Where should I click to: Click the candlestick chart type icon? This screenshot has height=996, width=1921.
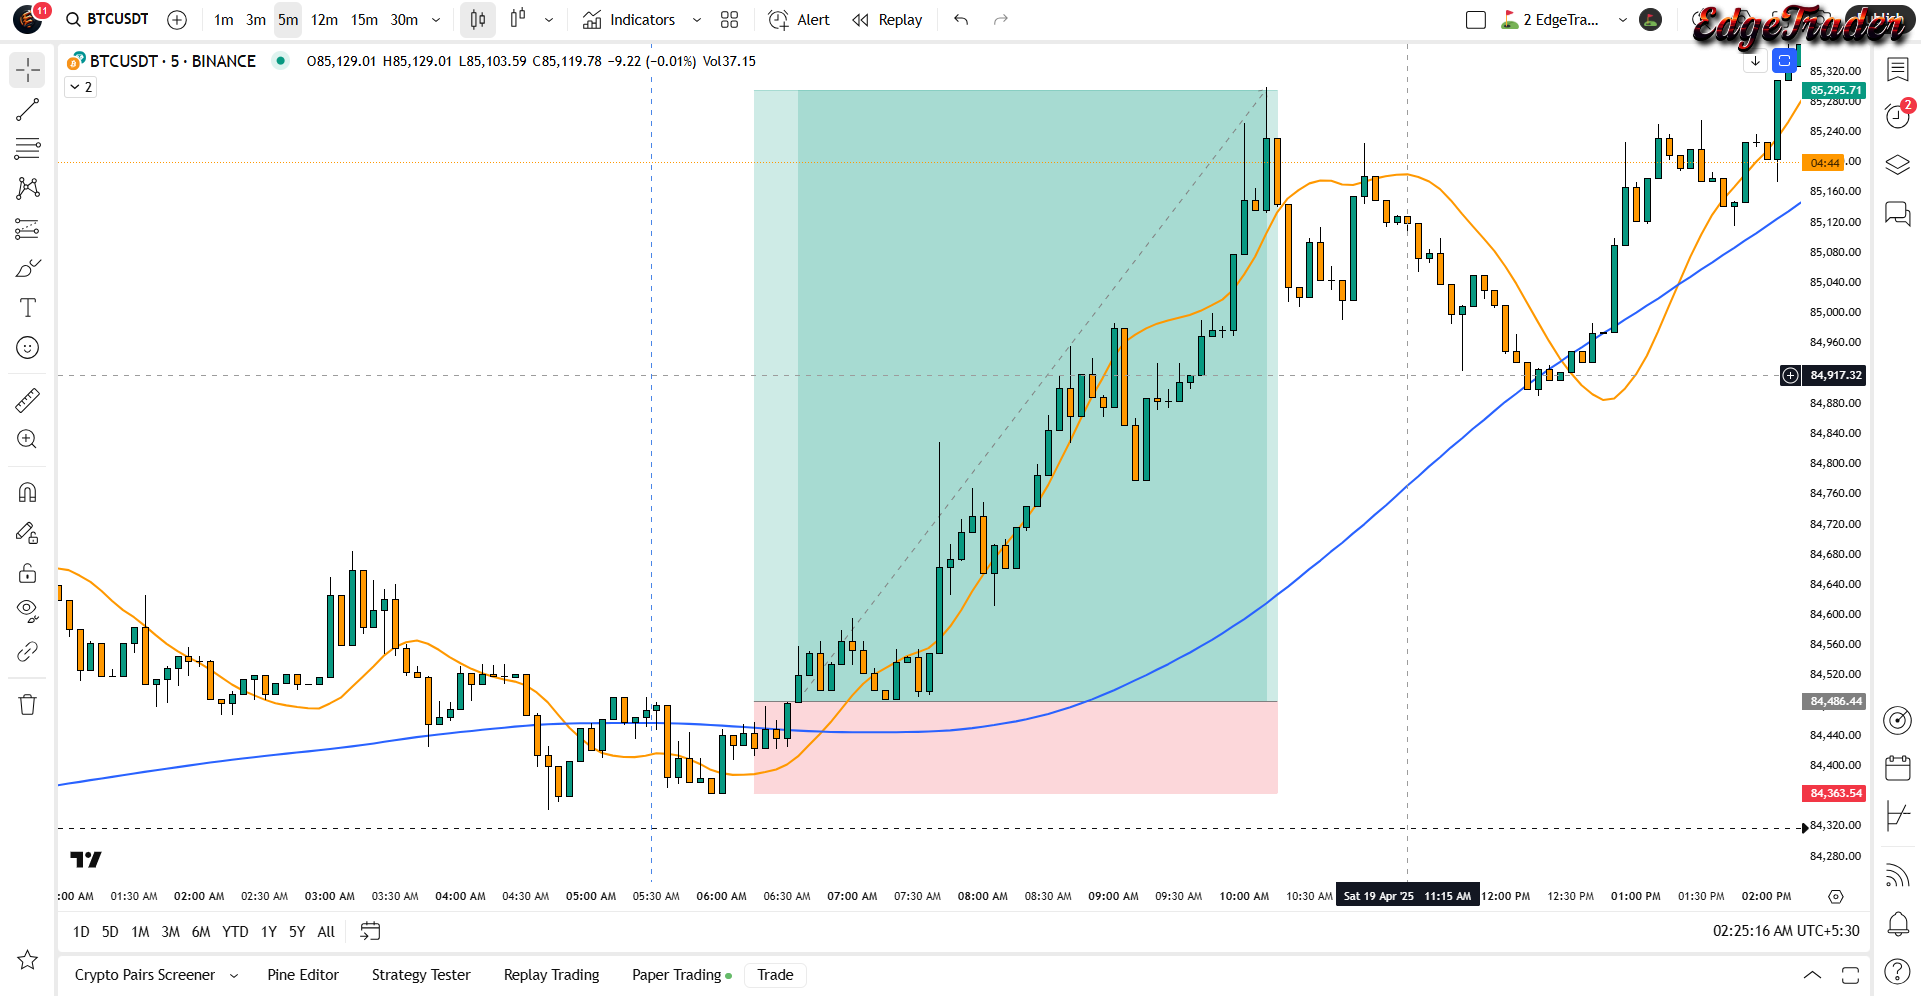[x=478, y=19]
